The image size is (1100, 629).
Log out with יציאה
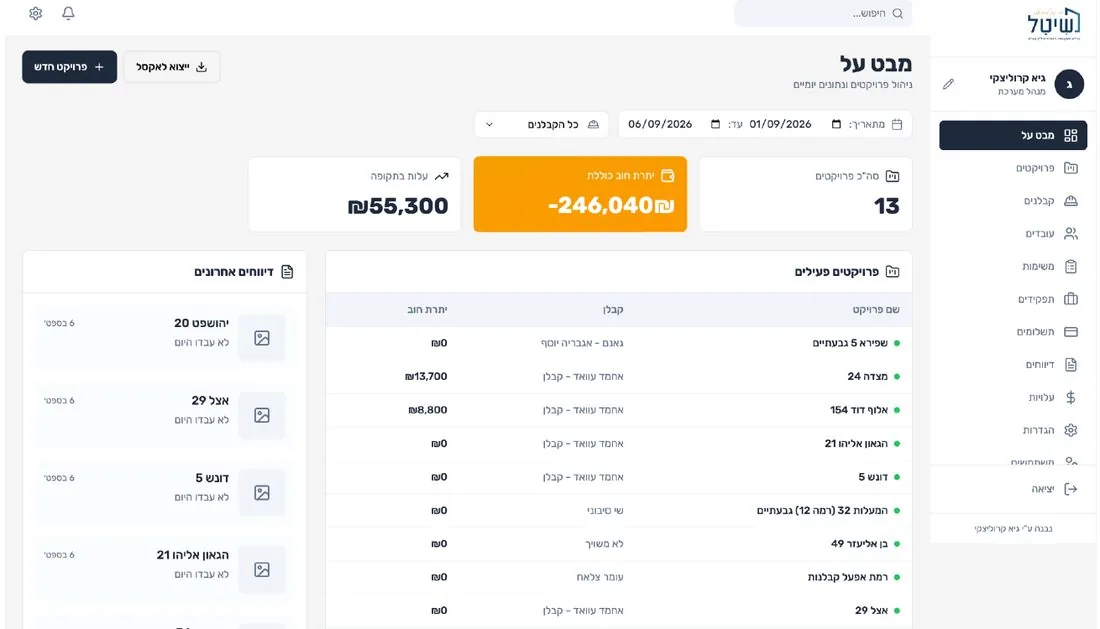(x=1013, y=489)
